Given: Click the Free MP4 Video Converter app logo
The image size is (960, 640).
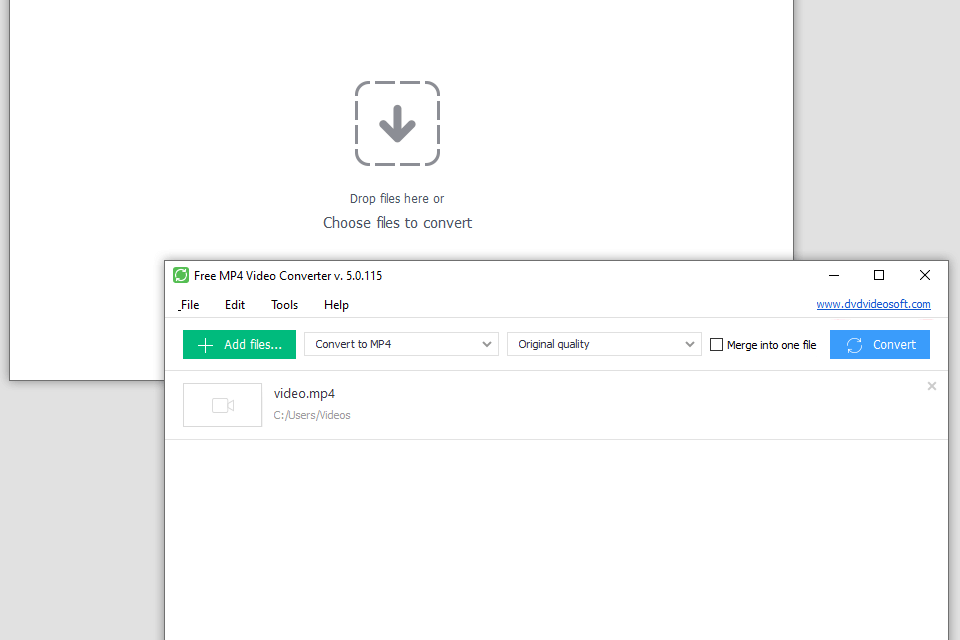Looking at the screenshot, I should (x=181, y=275).
